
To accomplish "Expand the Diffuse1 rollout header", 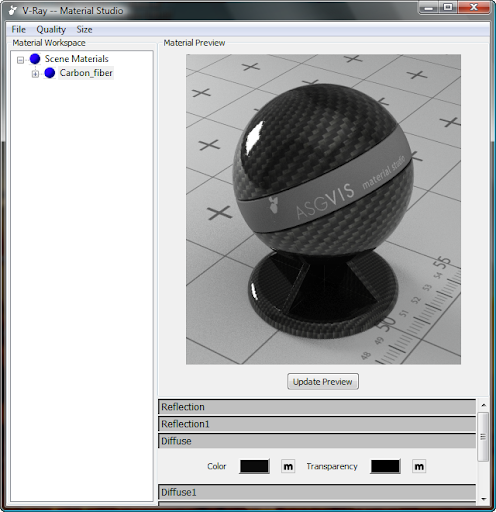I will coord(317,492).
